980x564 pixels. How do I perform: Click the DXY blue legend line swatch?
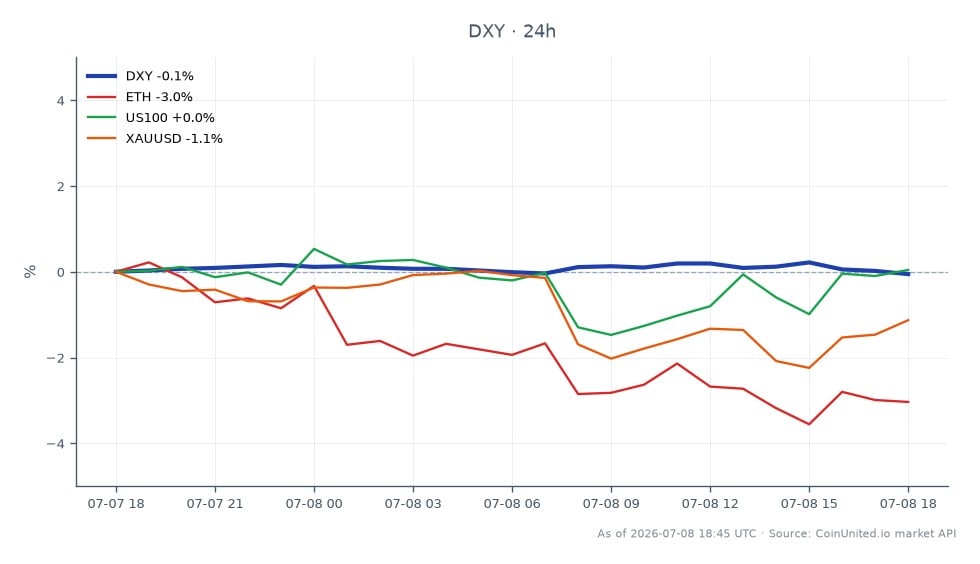[101, 76]
